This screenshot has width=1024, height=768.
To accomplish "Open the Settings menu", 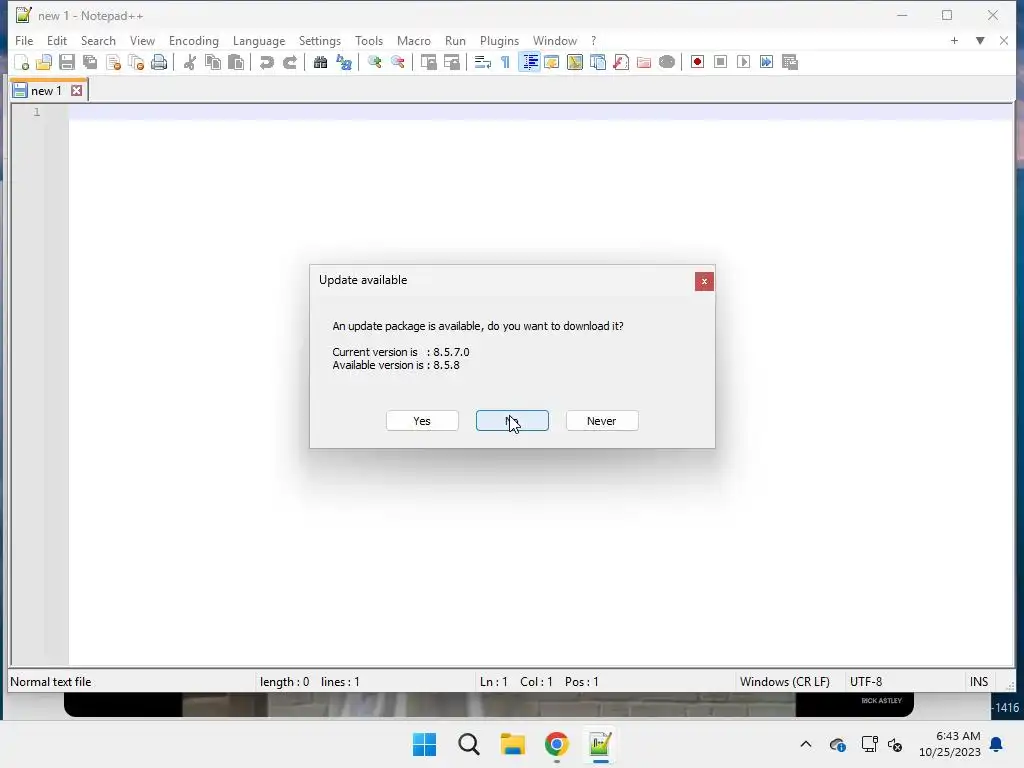I will point(319,40).
